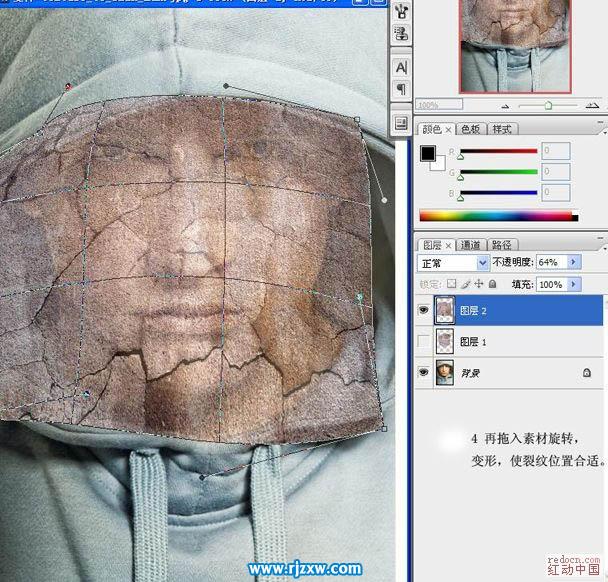Switch to the 通道 tab
608x582 pixels.
pos(470,245)
